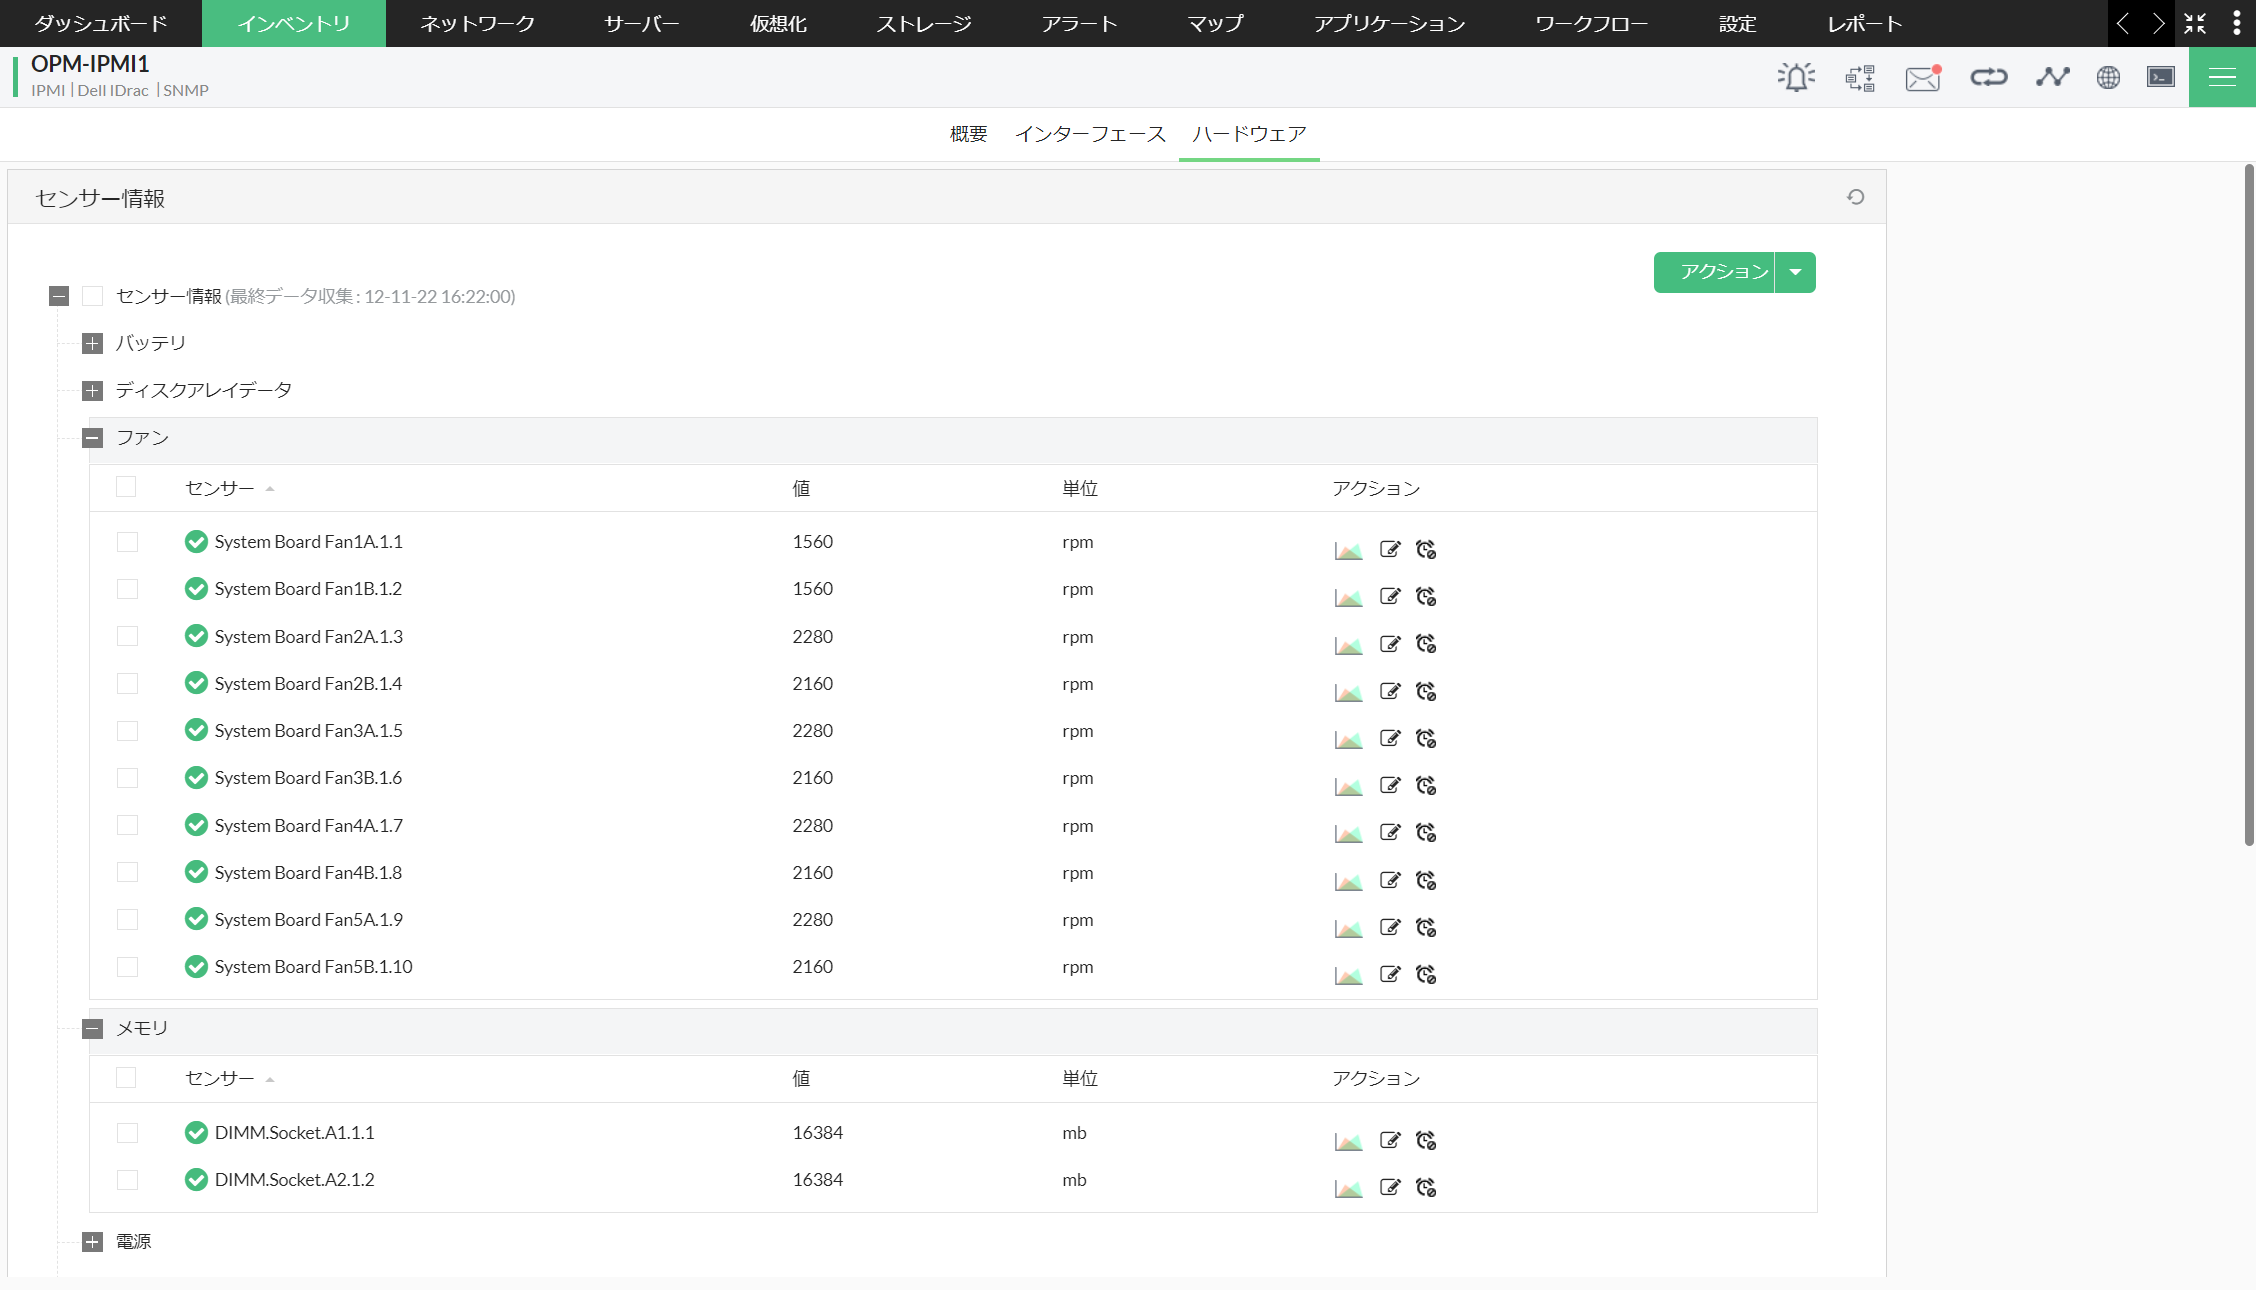Click the globe icon in the device toolbar
This screenshot has width=2256, height=1290.
tap(2108, 77)
